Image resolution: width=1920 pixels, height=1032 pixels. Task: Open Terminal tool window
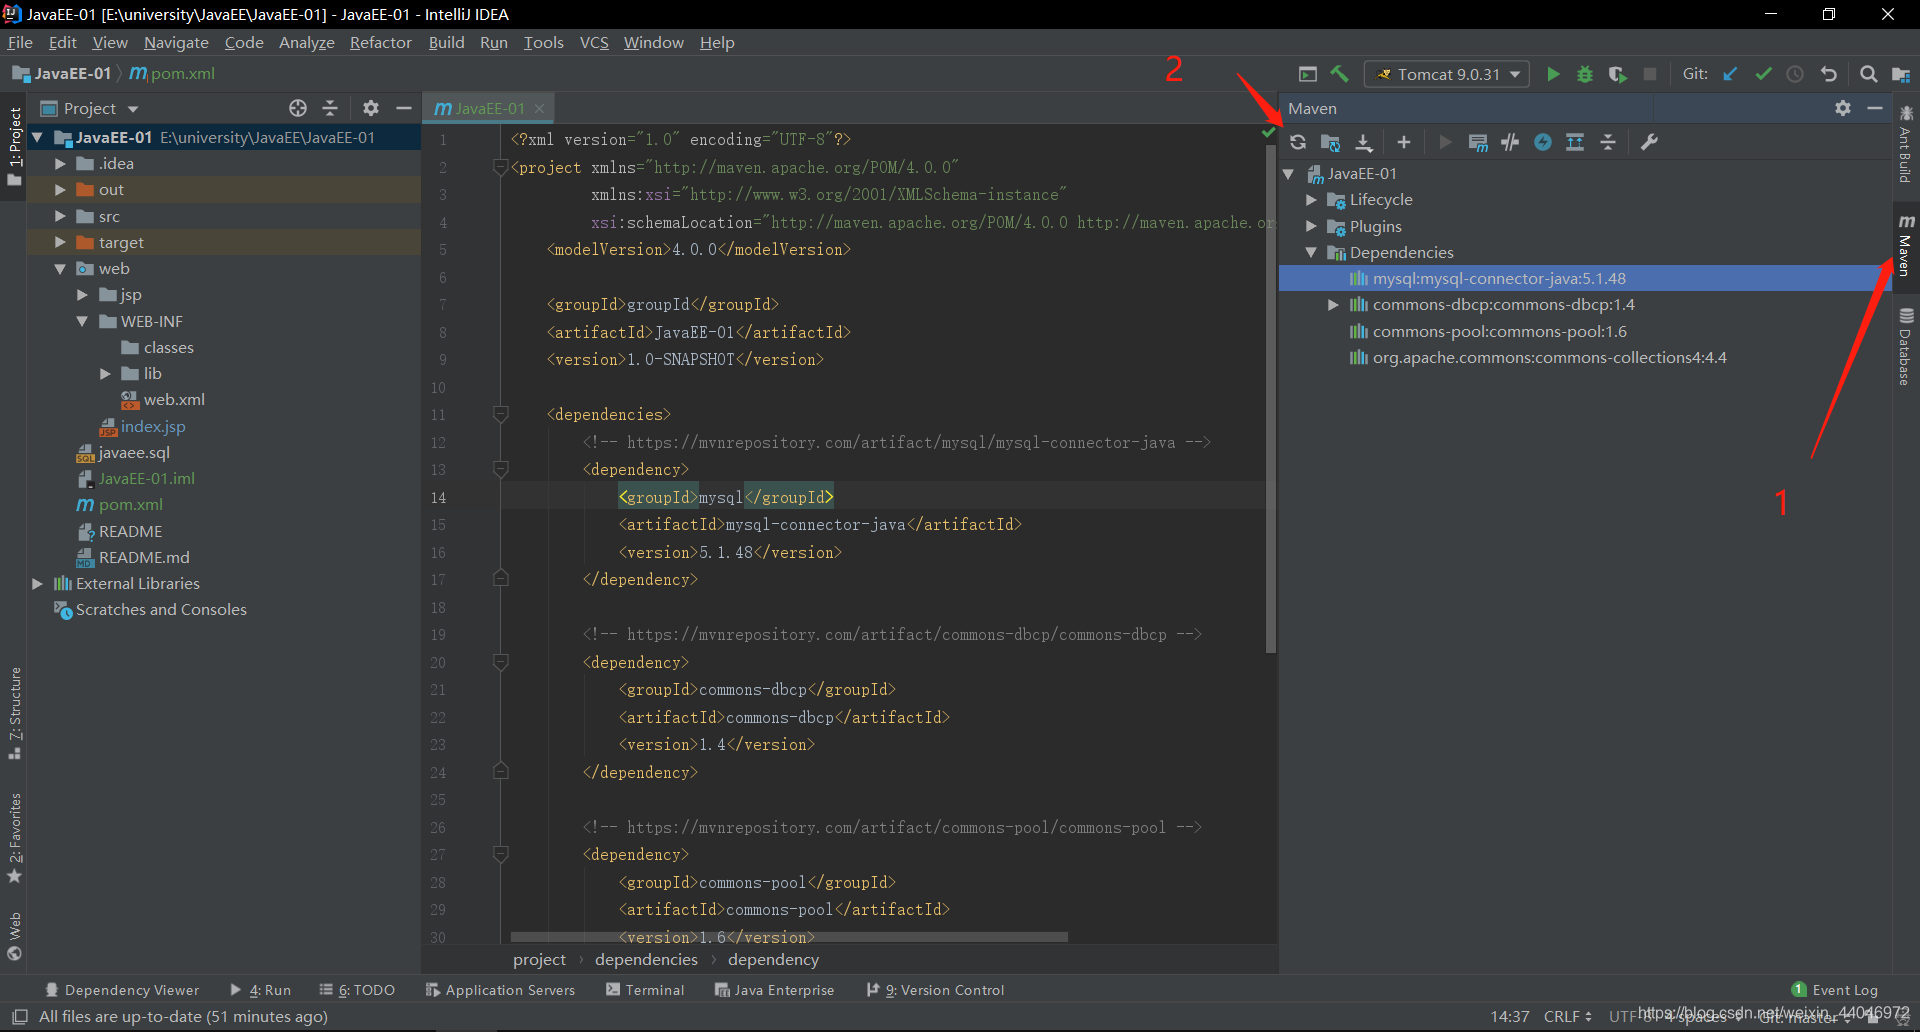pos(645,990)
